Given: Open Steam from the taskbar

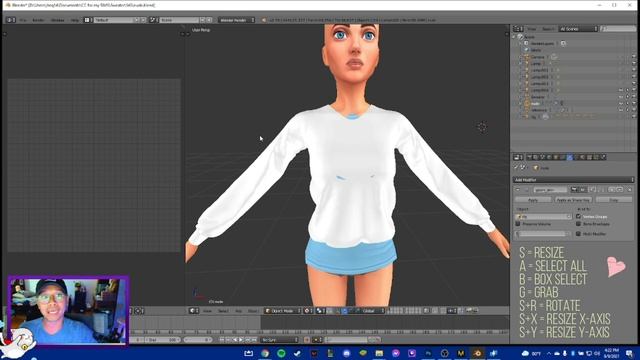Looking at the screenshot, I should click(x=297, y=353).
